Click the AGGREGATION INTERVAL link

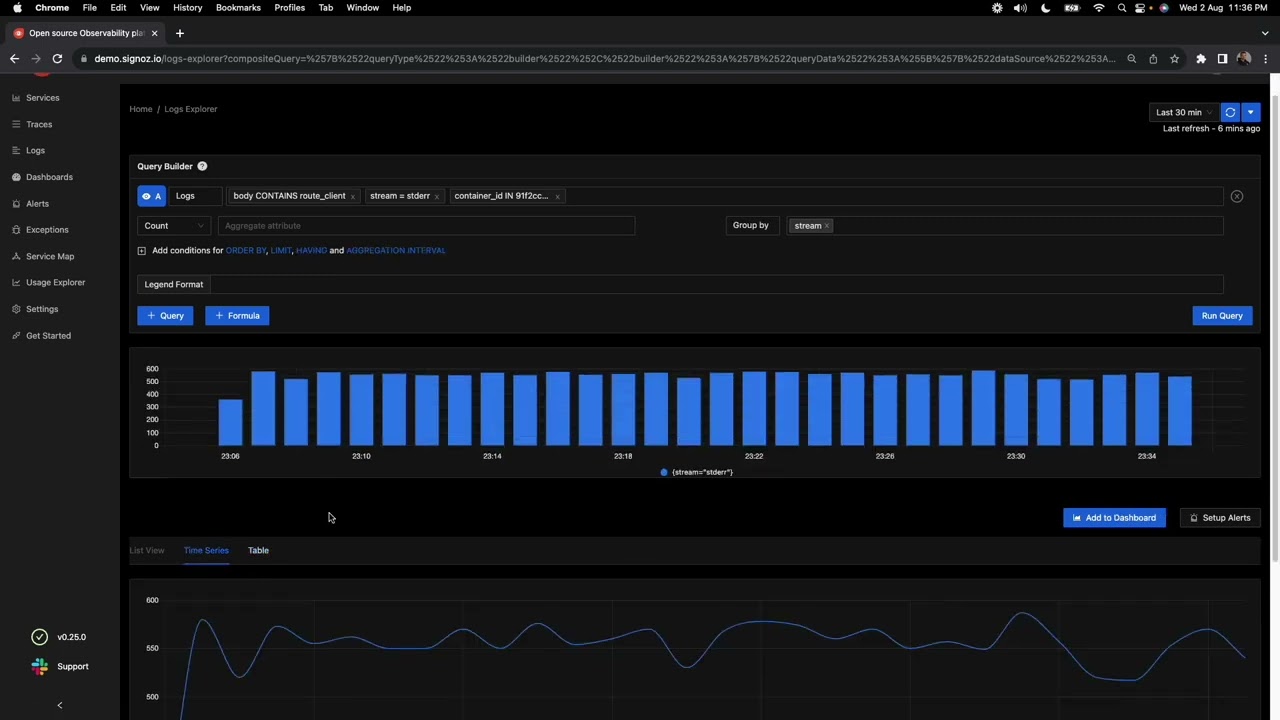tap(396, 251)
